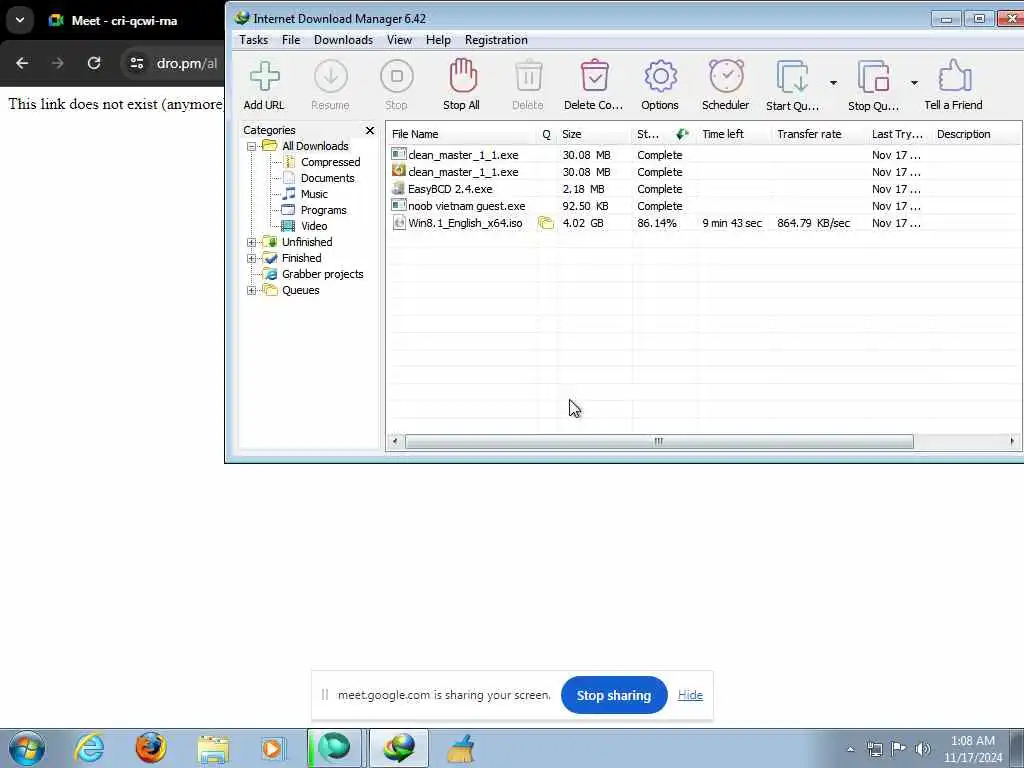Open Stop Queue dropdown arrow
This screenshot has height=768, width=1024.
914,83
